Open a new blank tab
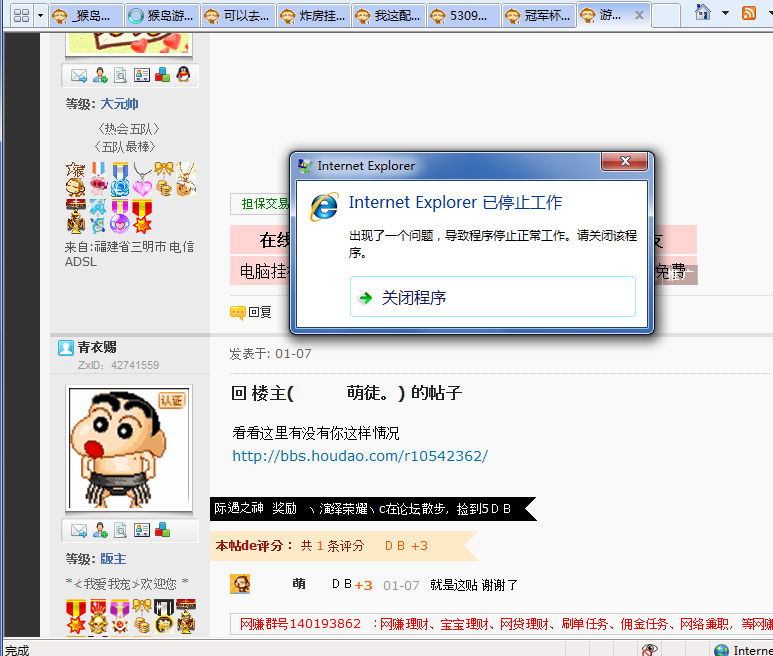 666,16
